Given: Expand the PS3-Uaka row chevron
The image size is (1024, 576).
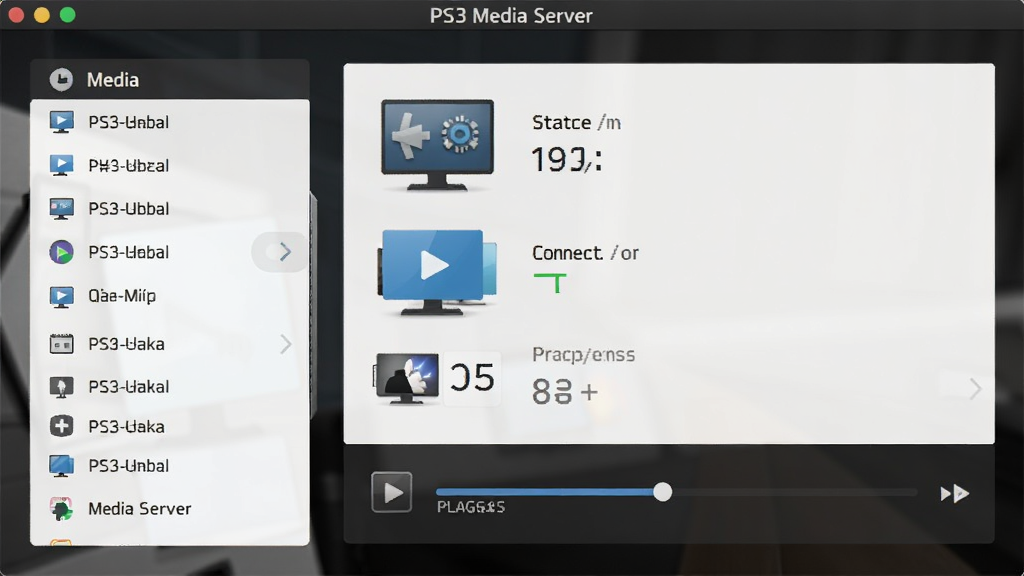Looking at the screenshot, I should (285, 344).
